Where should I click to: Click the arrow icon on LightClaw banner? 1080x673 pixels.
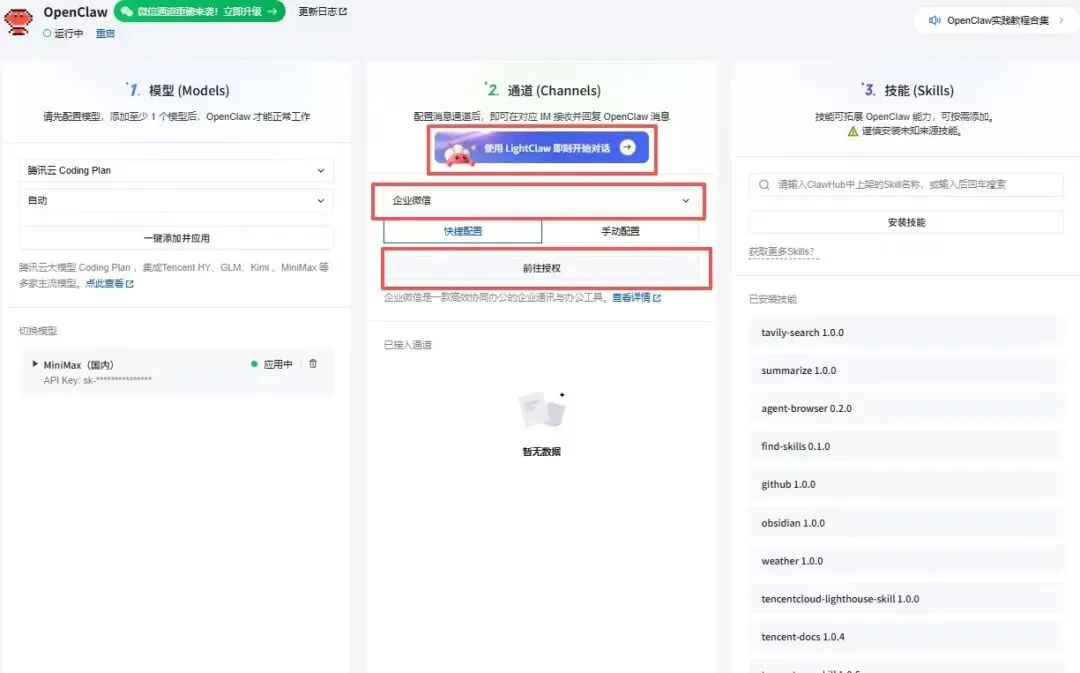pos(627,147)
